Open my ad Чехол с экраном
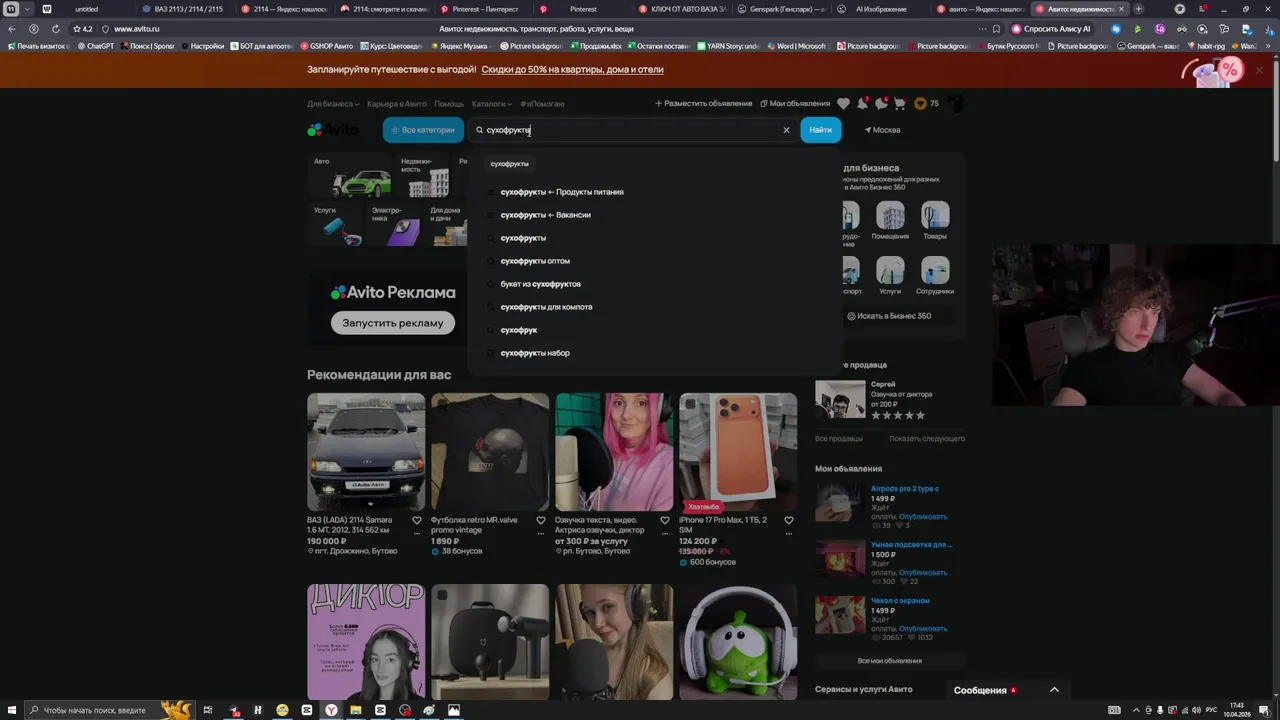This screenshot has height=720, width=1280. 900,601
